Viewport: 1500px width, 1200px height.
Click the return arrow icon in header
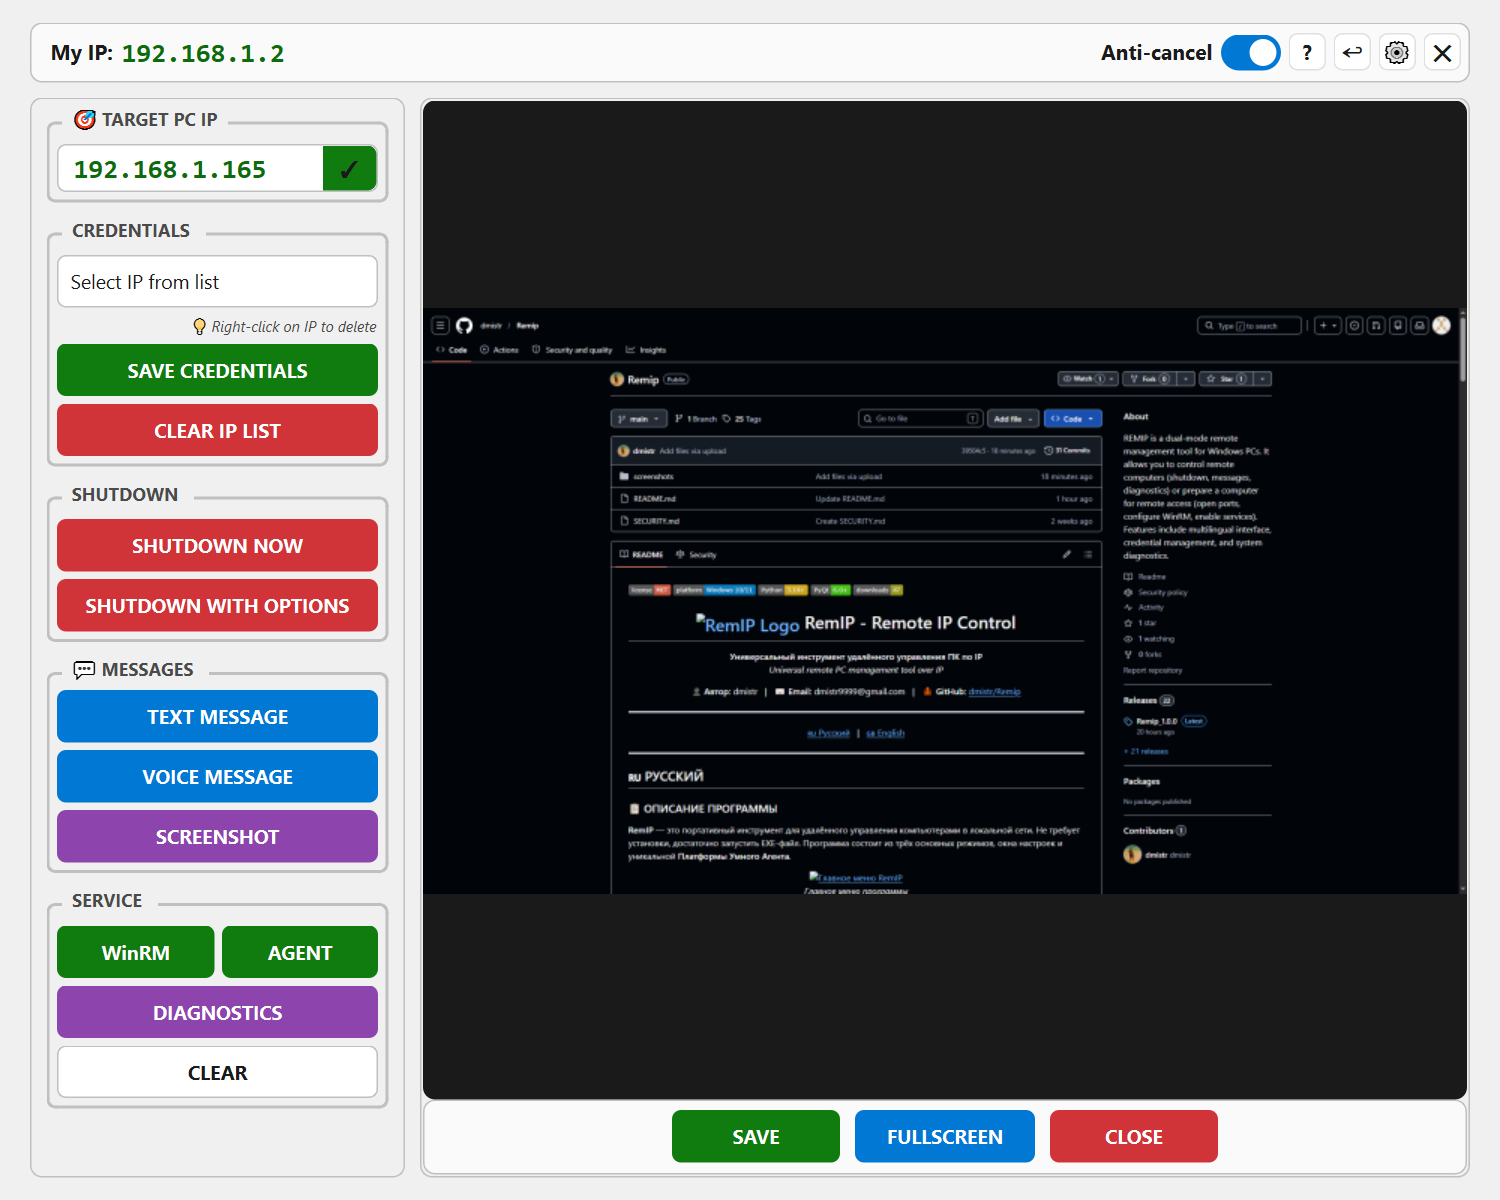[x=1352, y=53]
